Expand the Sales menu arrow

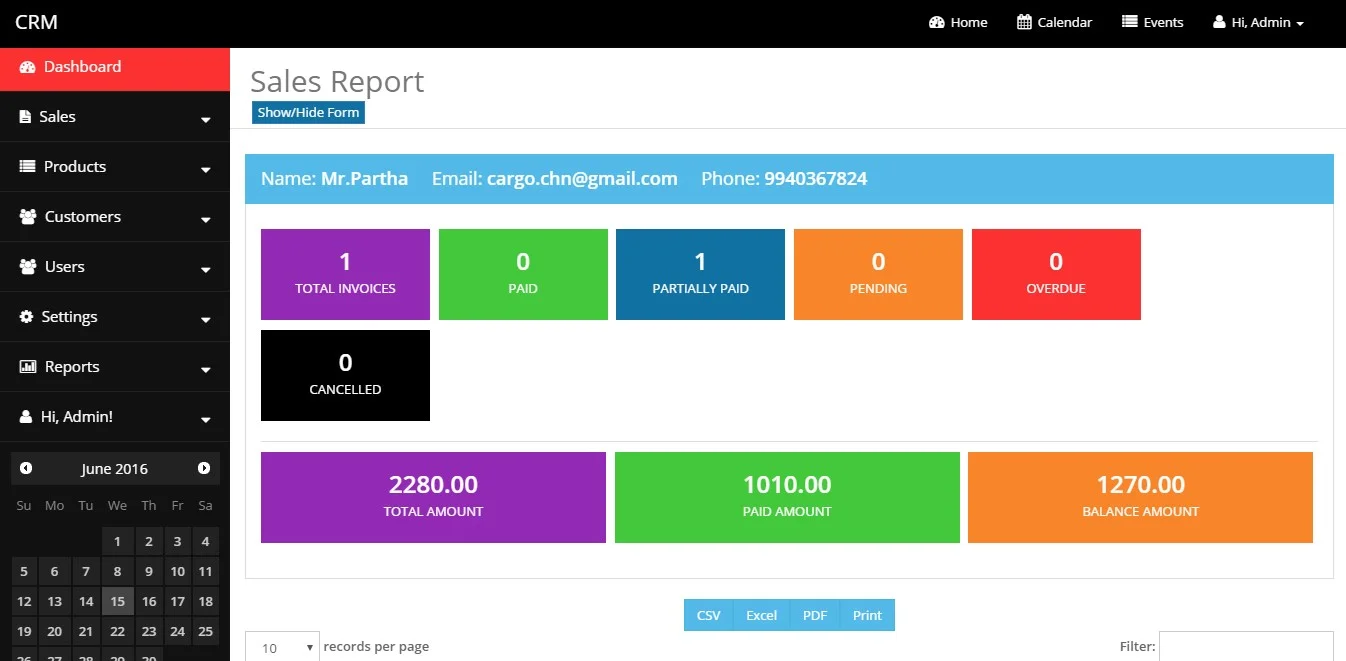[206, 120]
